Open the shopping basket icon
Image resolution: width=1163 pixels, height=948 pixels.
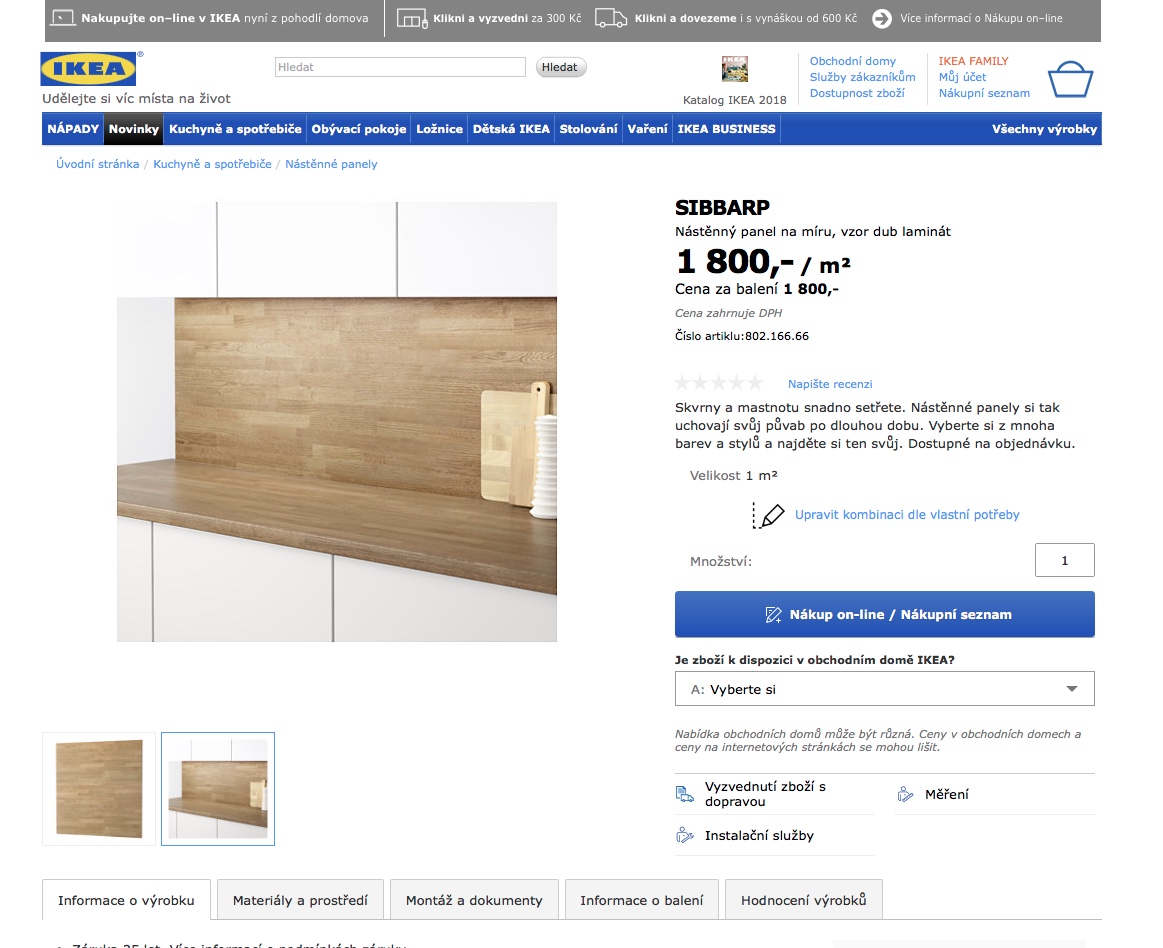tap(1070, 79)
